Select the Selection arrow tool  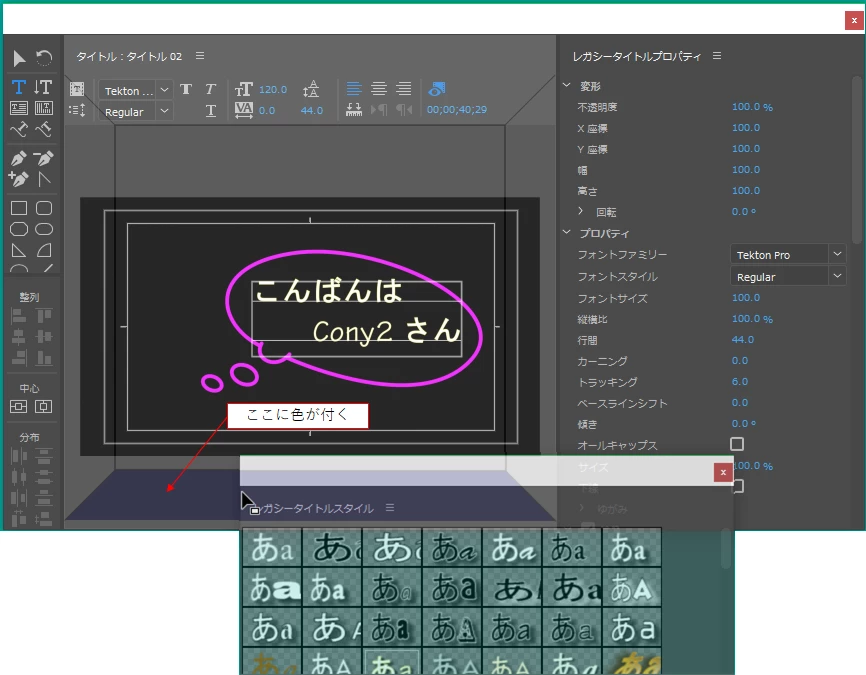[18, 58]
